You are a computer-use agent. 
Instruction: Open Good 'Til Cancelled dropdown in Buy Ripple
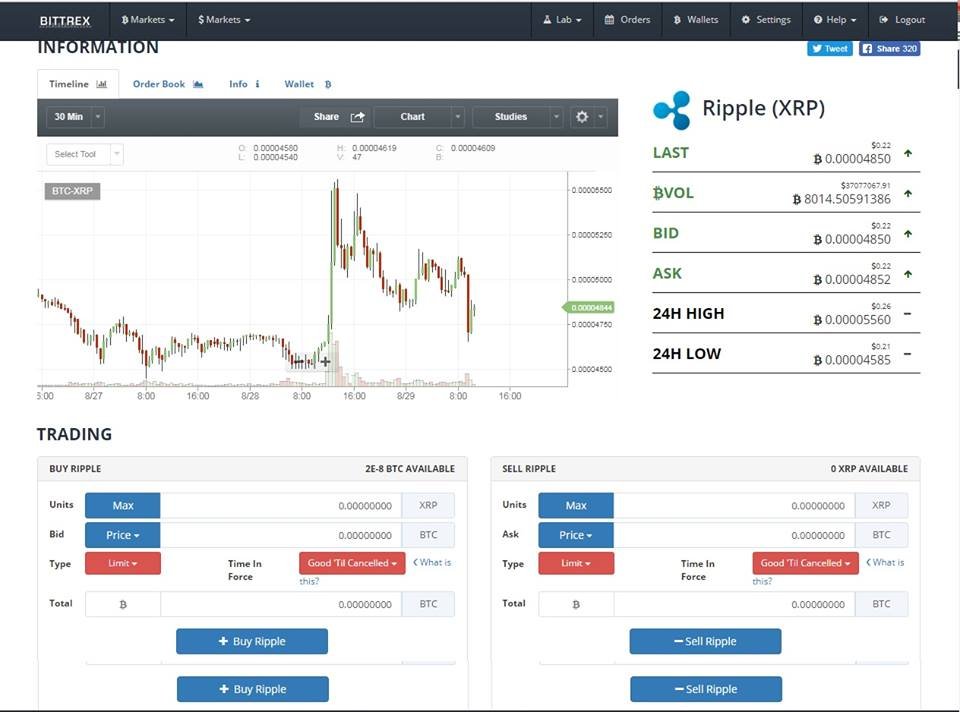click(352, 563)
